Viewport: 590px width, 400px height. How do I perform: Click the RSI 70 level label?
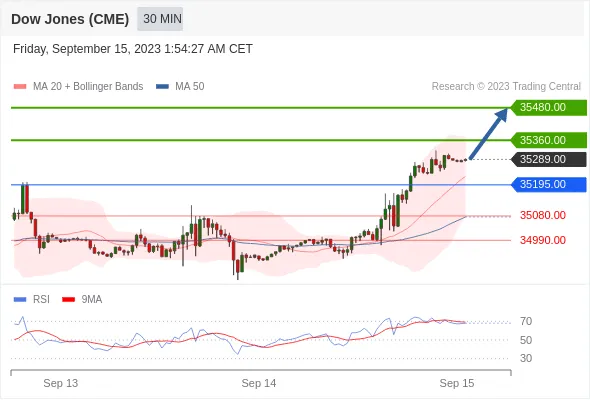tap(526, 322)
